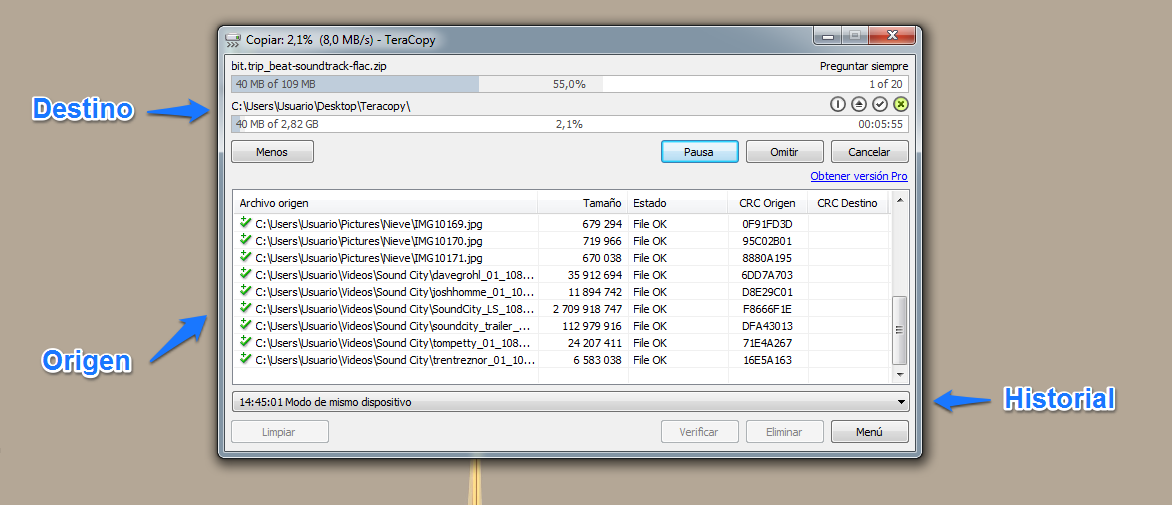Click the file list scroll up arrow
Image resolution: width=1172 pixels, height=505 pixels.
tap(900, 200)
